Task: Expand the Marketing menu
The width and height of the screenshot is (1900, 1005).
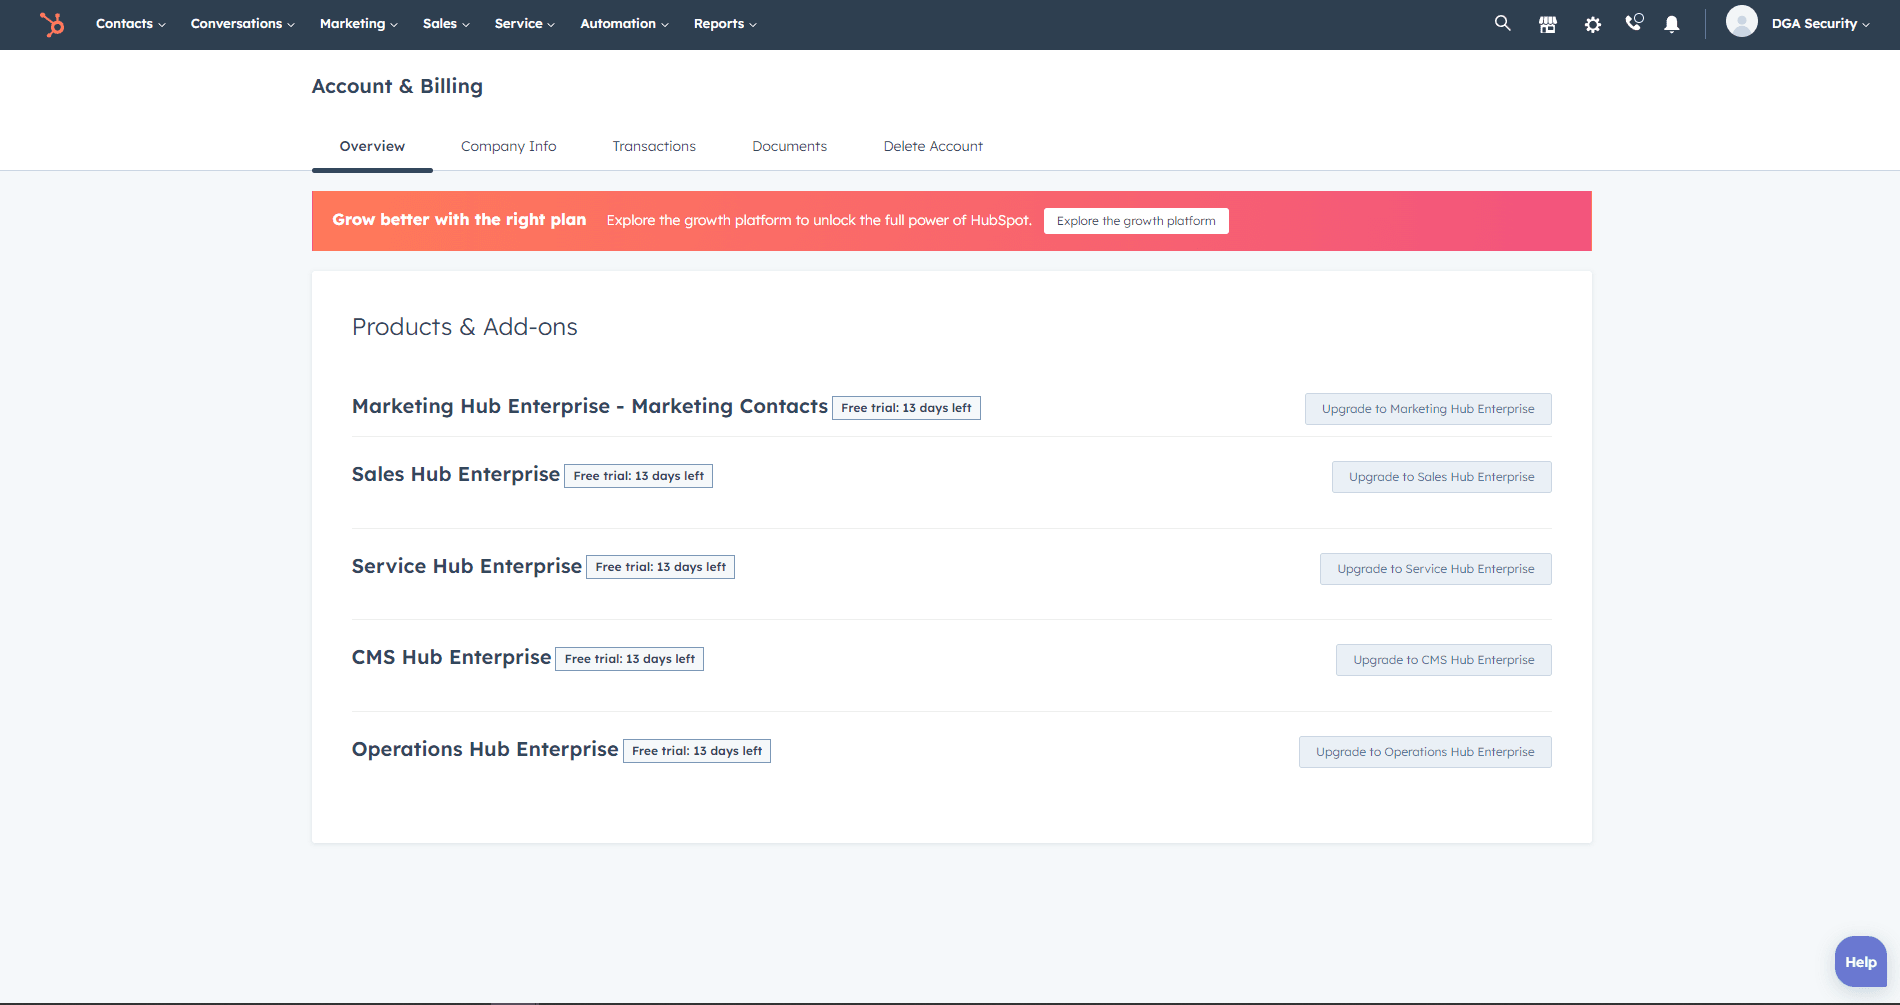Action: click(x=359, y=24)
